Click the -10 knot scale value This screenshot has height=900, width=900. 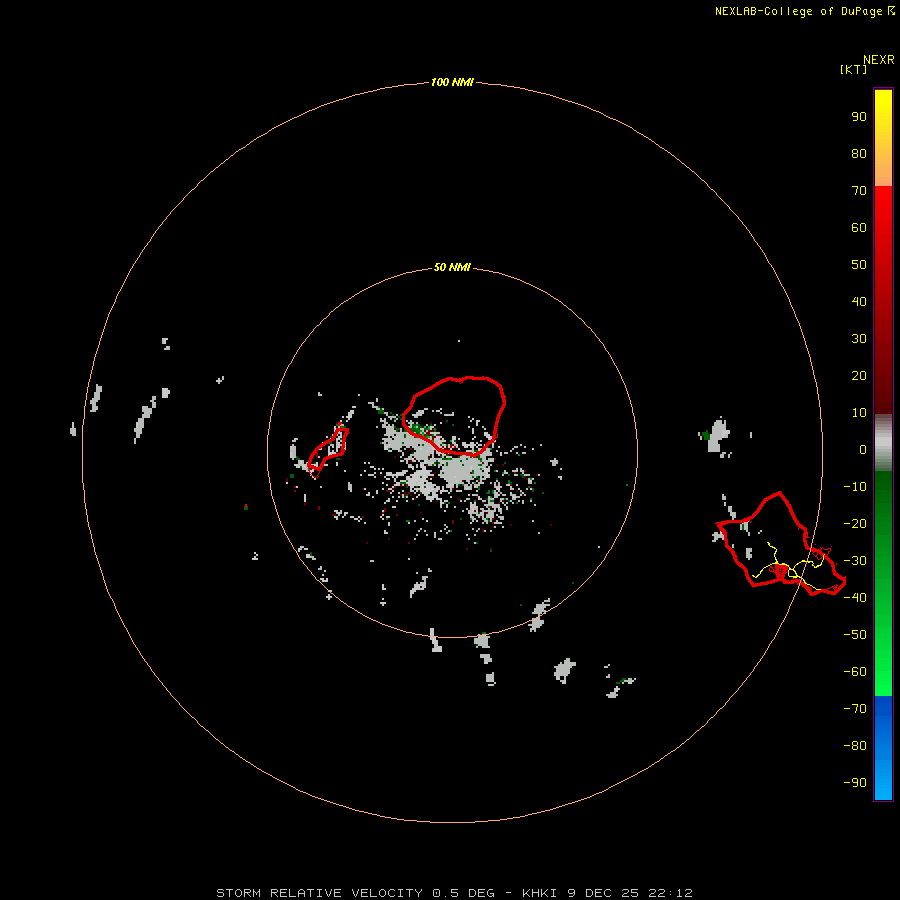(x=855, y=487)
